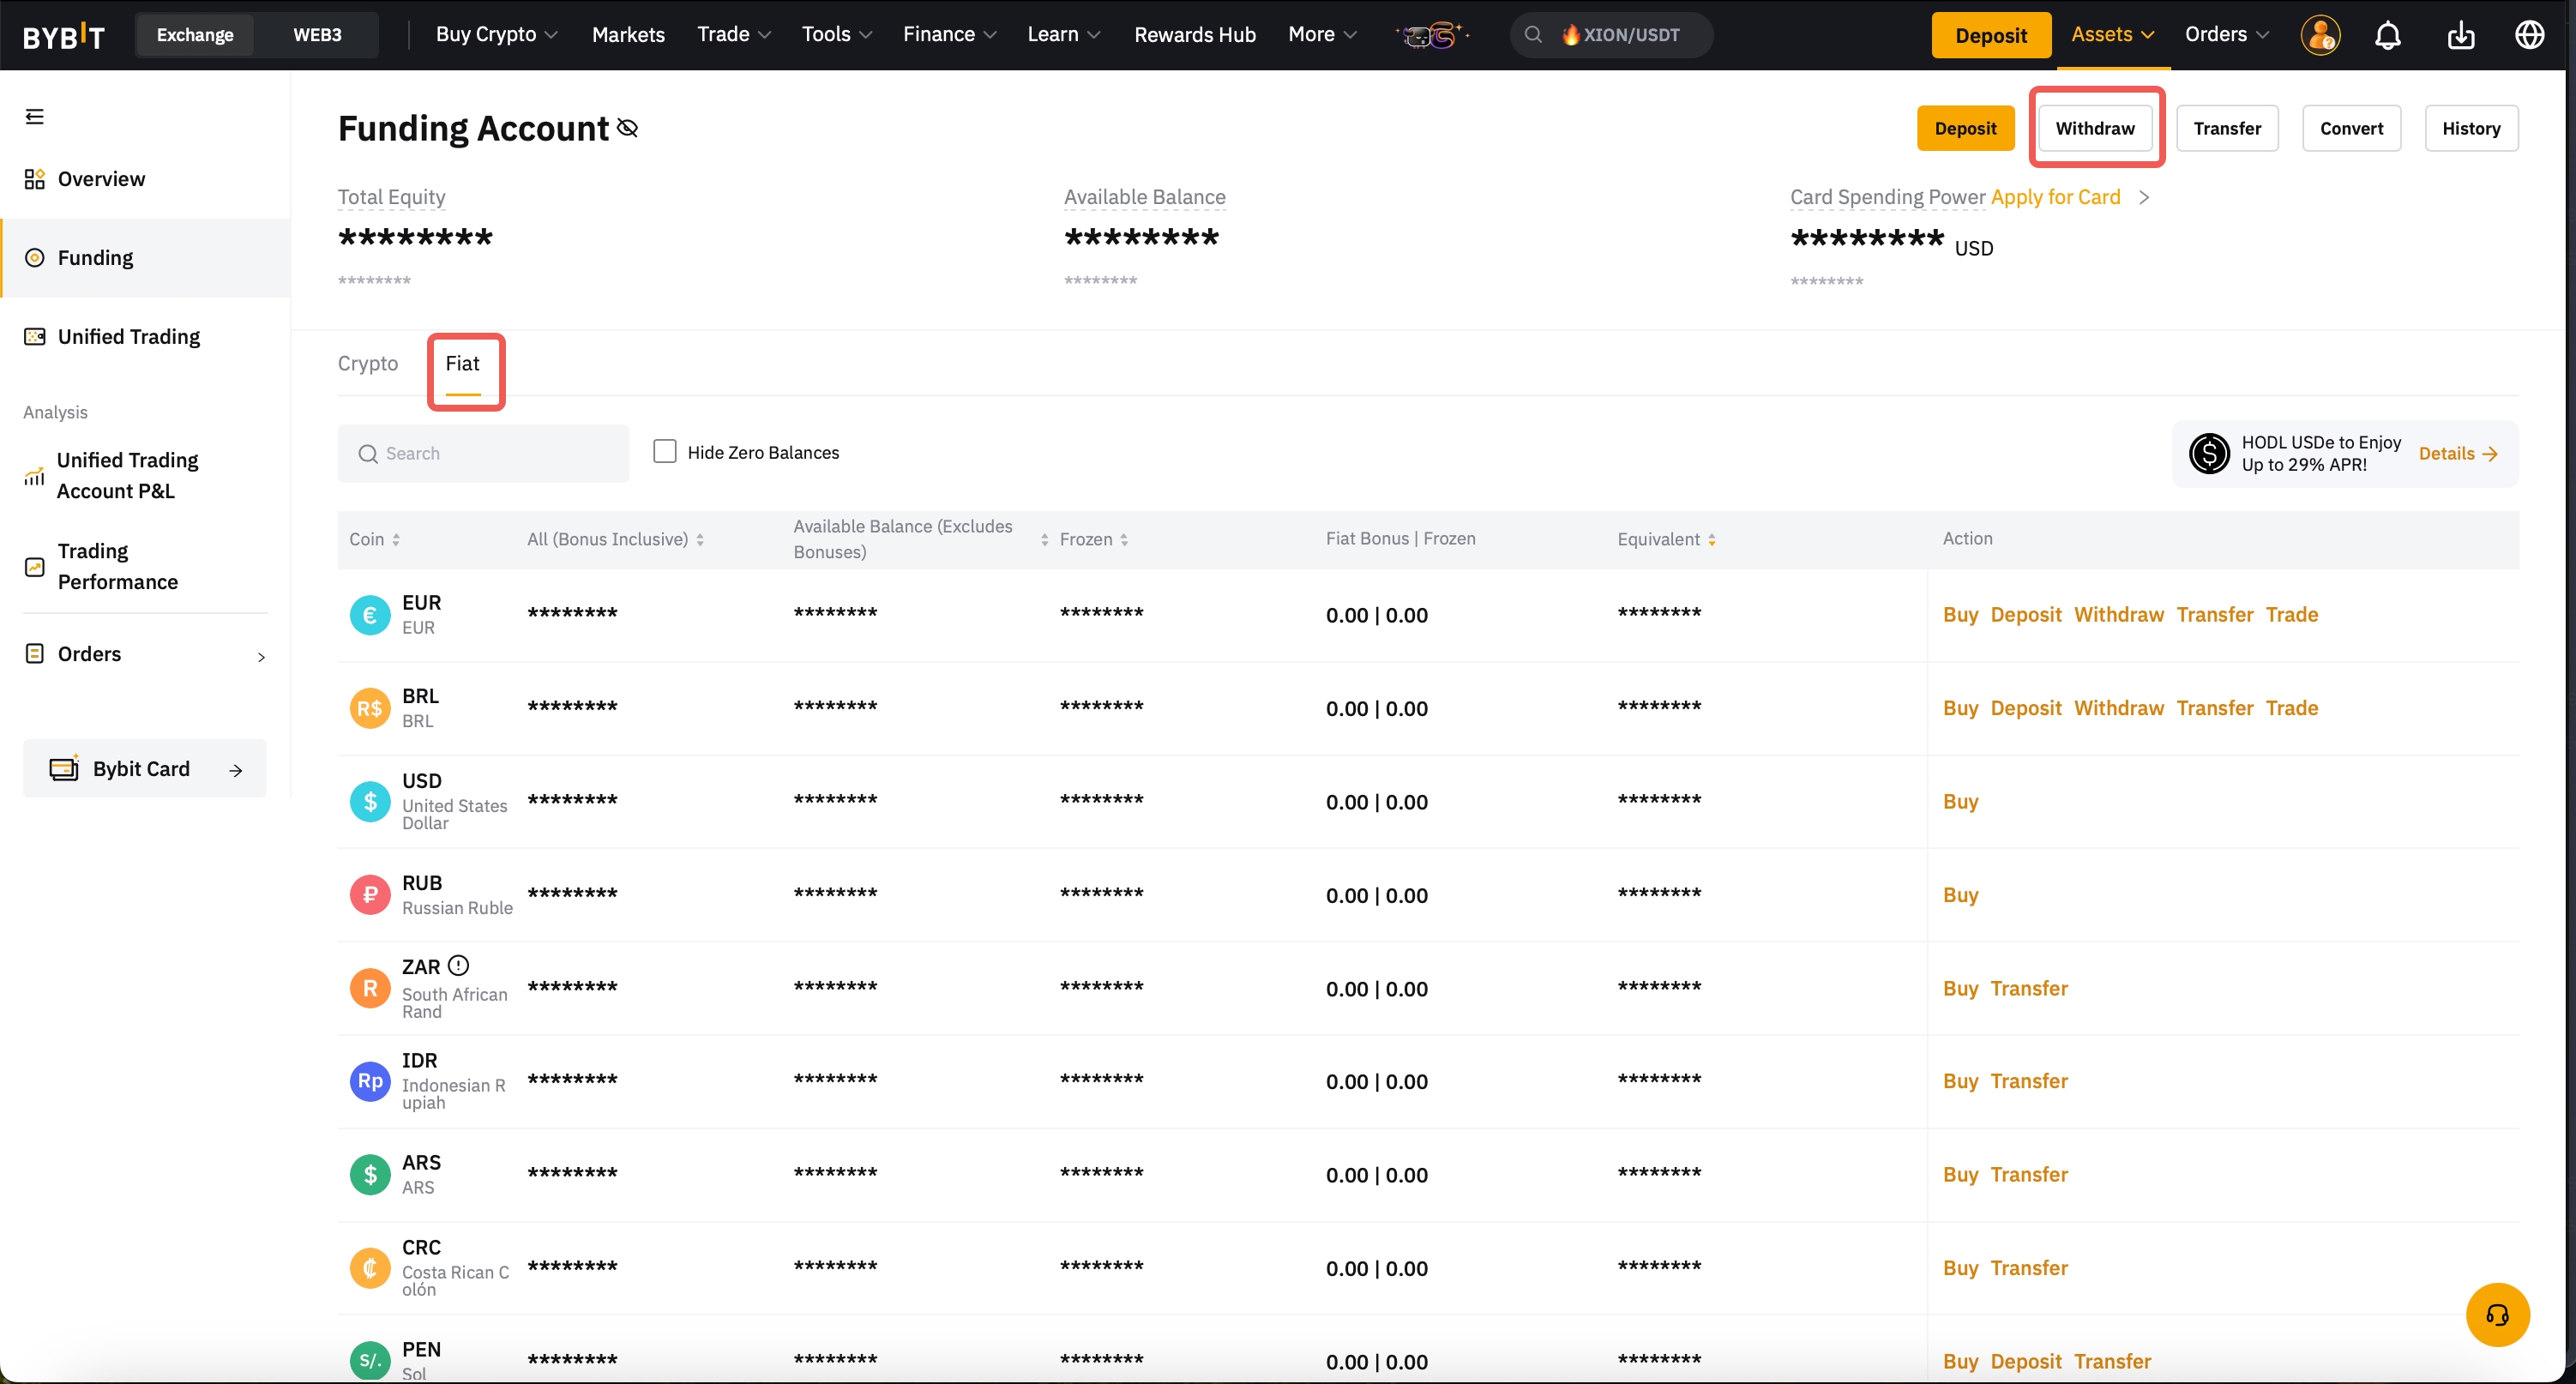Open the customer support headset chat
2576x1384 pixels.
(x=2497, y=1314)
